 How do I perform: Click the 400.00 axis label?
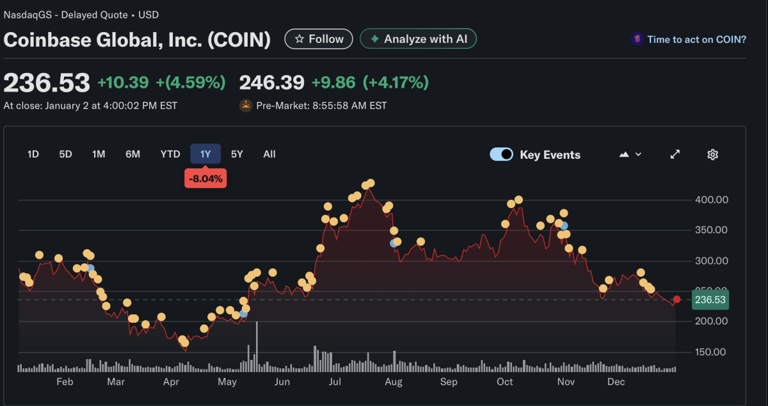click(712, 200)
